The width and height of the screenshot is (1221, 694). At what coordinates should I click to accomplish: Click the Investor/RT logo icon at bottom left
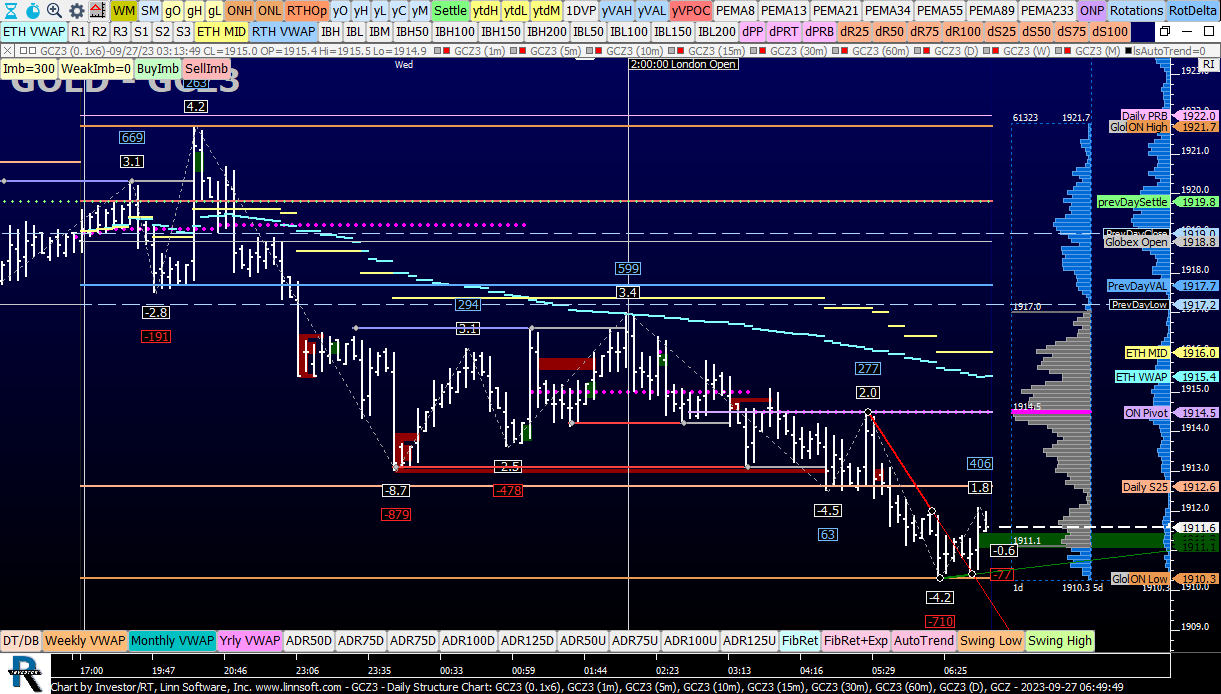(x=27, y=673)
